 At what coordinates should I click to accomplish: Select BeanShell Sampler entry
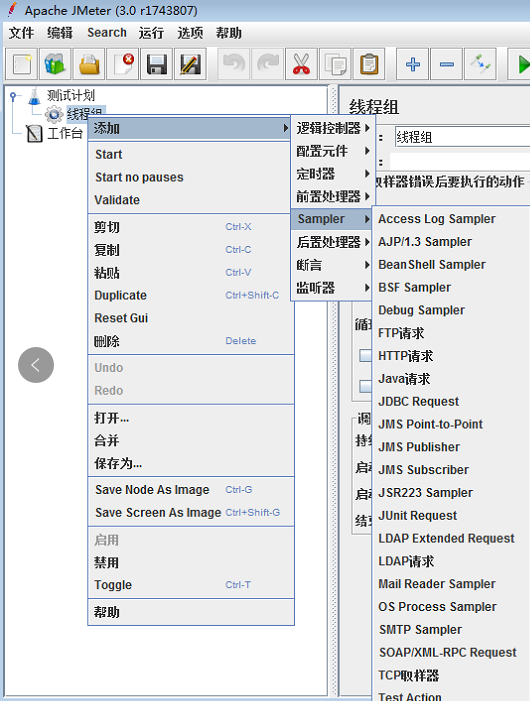pyautogui.click(x=451, y=265)
